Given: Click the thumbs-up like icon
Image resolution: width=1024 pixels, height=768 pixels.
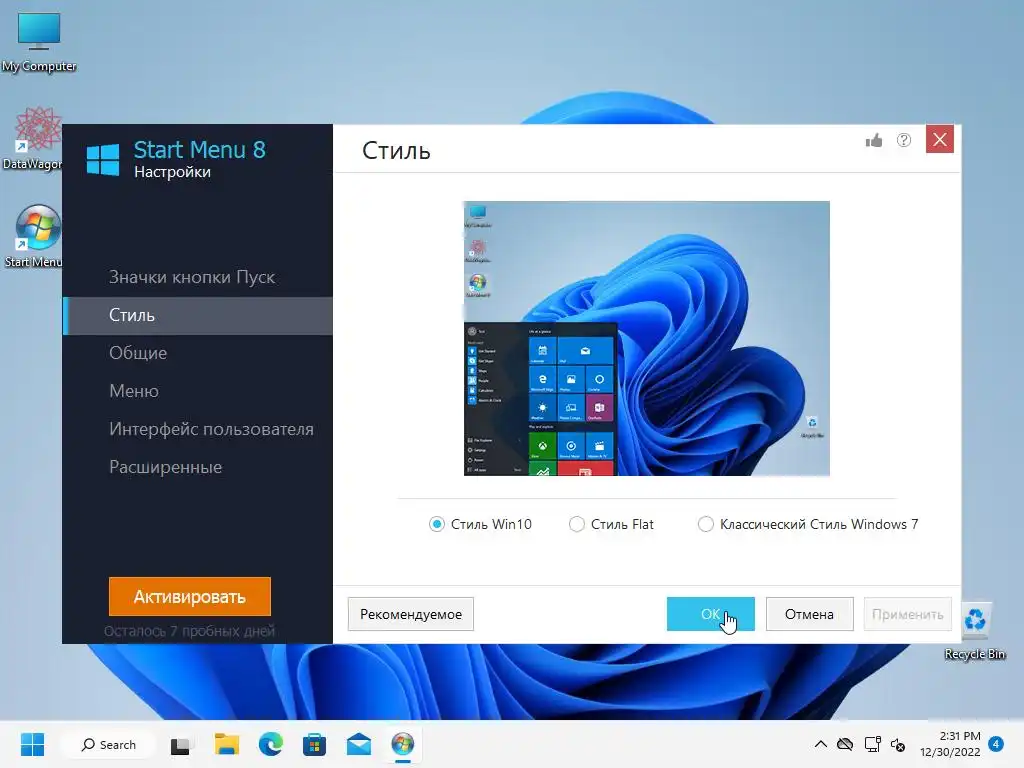Looking at the screenshot, I should click(874, 140).
